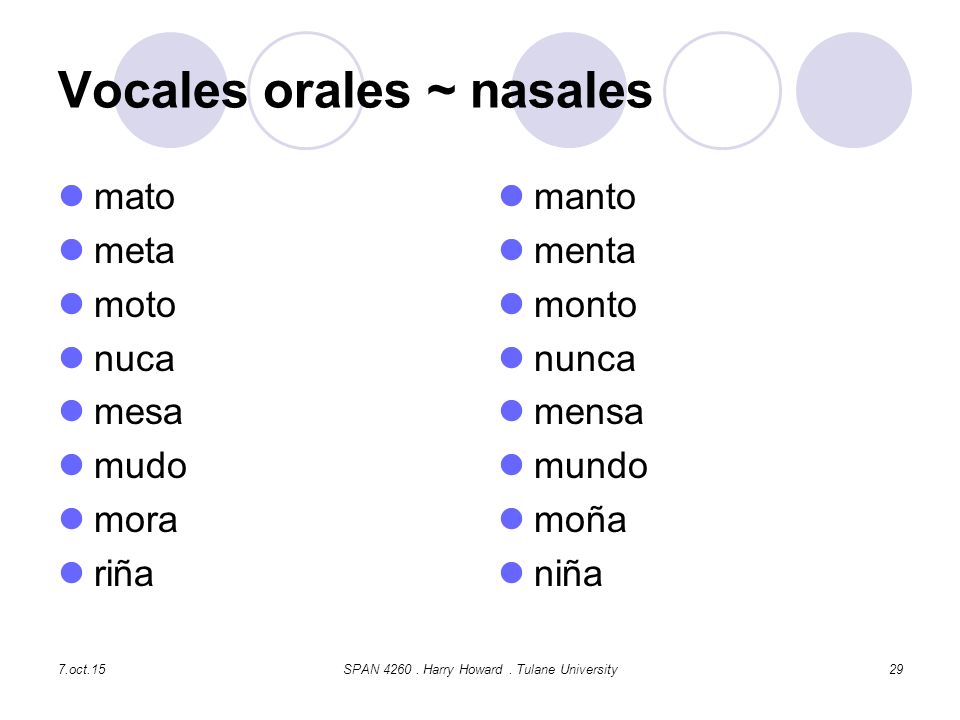Screen dimensions: 960x720
Task: Click the word 'manto' in right column
Action: pos(585,197)
